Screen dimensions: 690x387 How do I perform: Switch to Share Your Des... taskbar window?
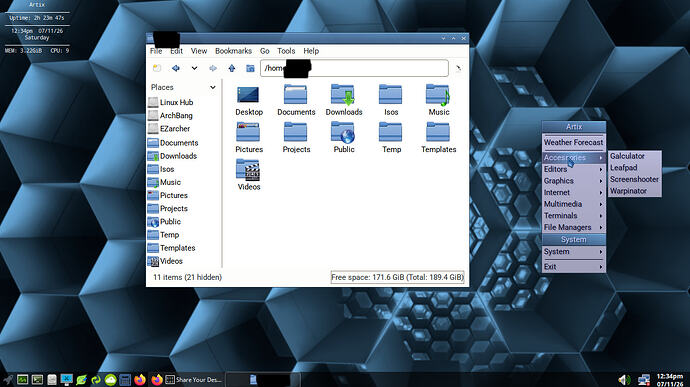[193, 380]
